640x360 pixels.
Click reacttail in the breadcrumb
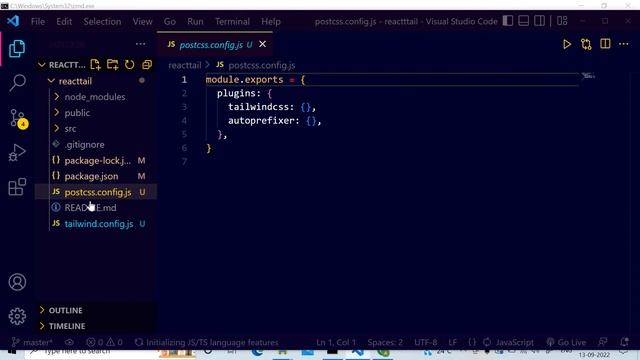[184, 65]
